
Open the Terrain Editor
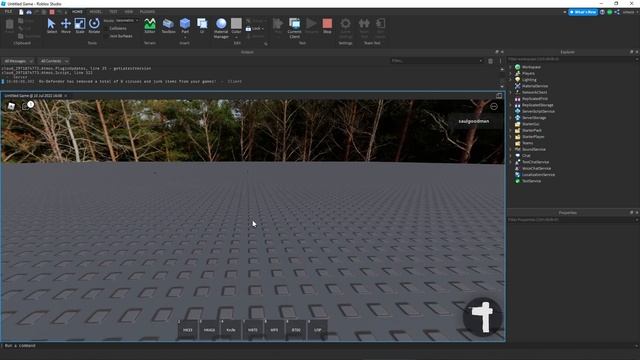[150, 26]
